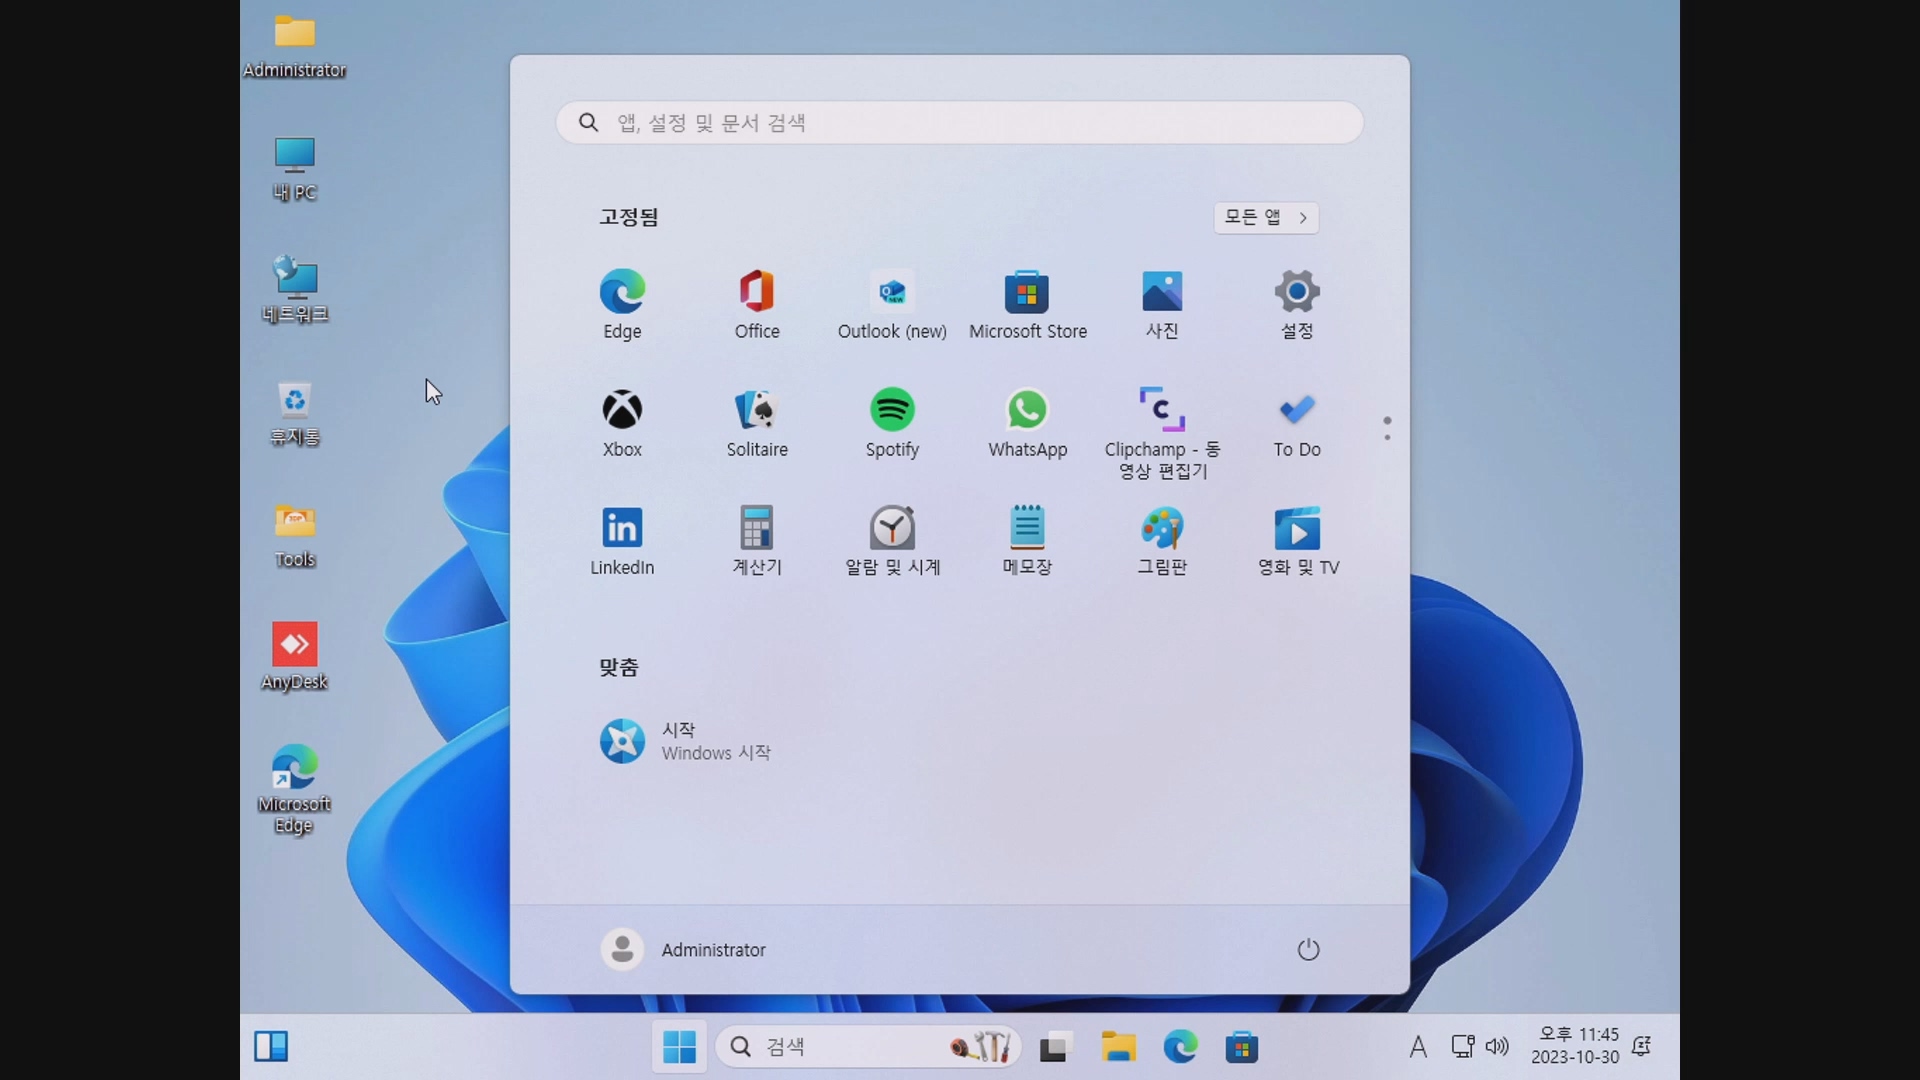Open Clipchamp video editor

(x=1162, y=432)
